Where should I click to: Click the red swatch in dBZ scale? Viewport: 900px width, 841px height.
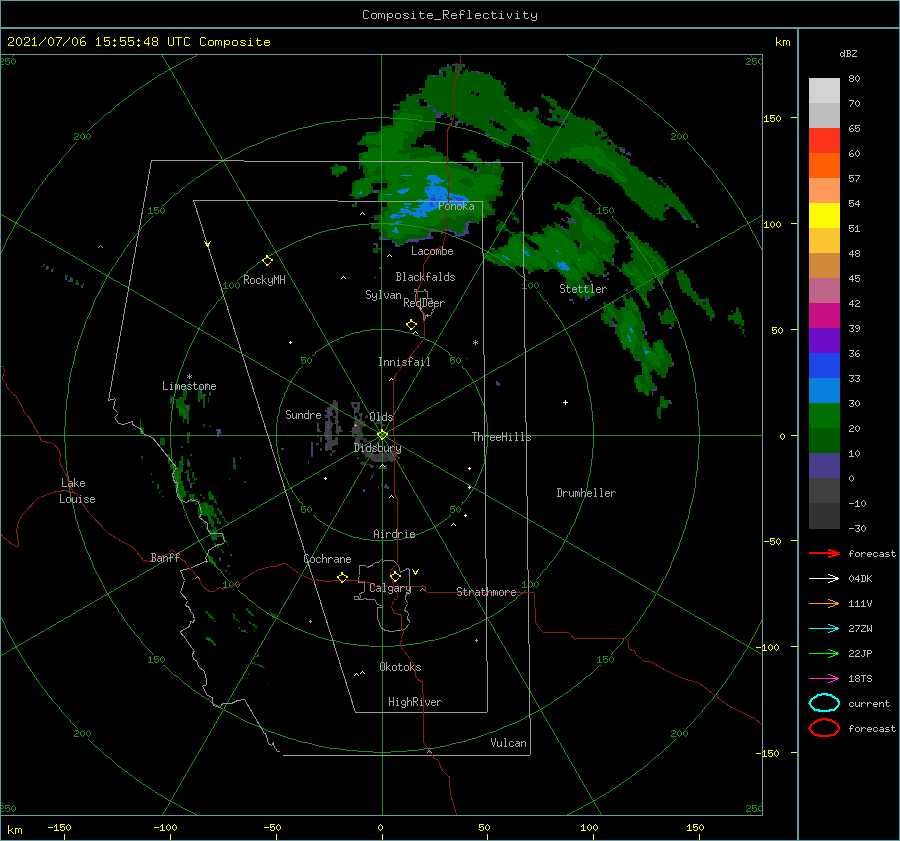click(x=824, y=141)
